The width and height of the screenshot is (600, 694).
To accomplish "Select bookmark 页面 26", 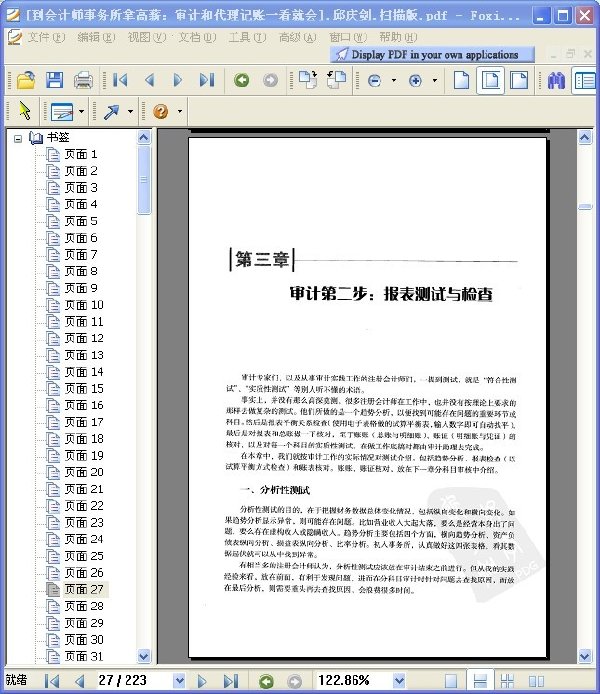I will (x=84, y=573).
